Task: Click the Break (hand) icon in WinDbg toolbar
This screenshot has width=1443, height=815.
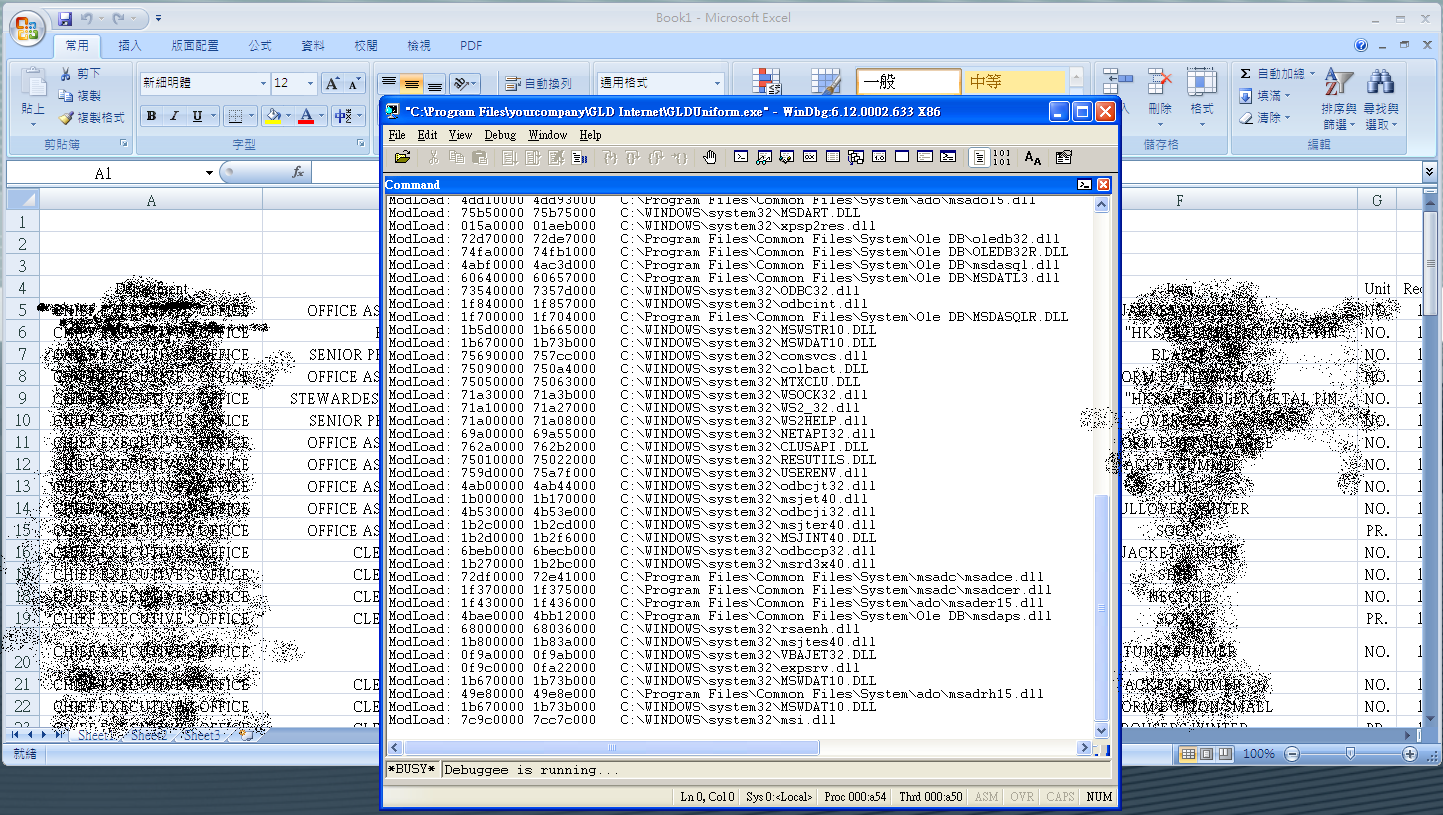Action: pyautogui.click(x=710, y=157)
